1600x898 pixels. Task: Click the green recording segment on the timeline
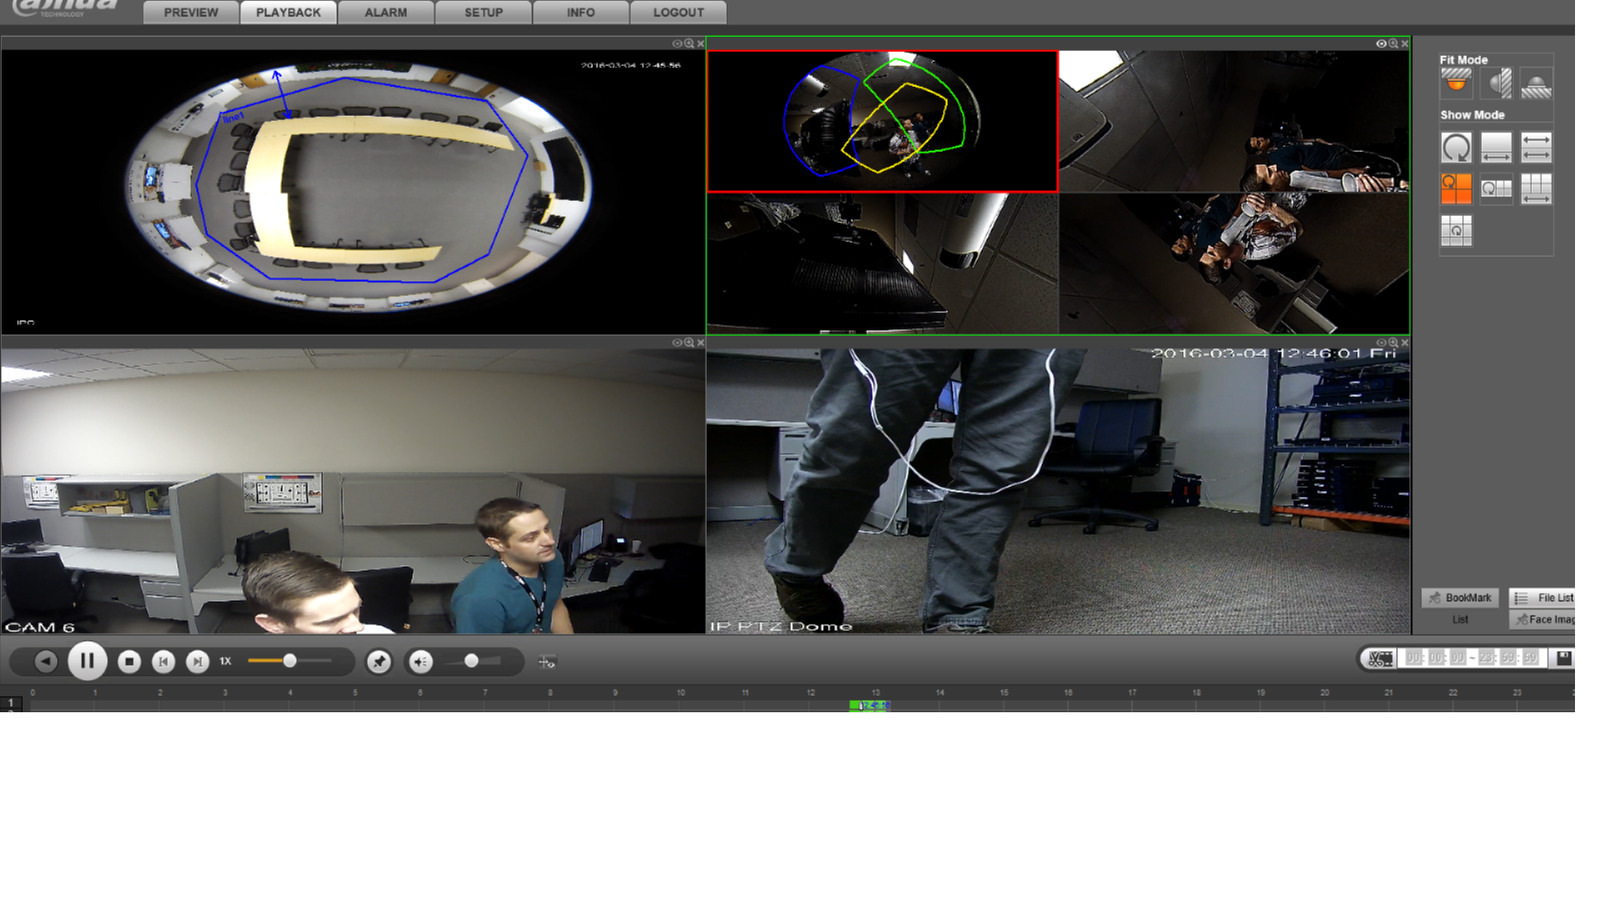pos(869,706)
